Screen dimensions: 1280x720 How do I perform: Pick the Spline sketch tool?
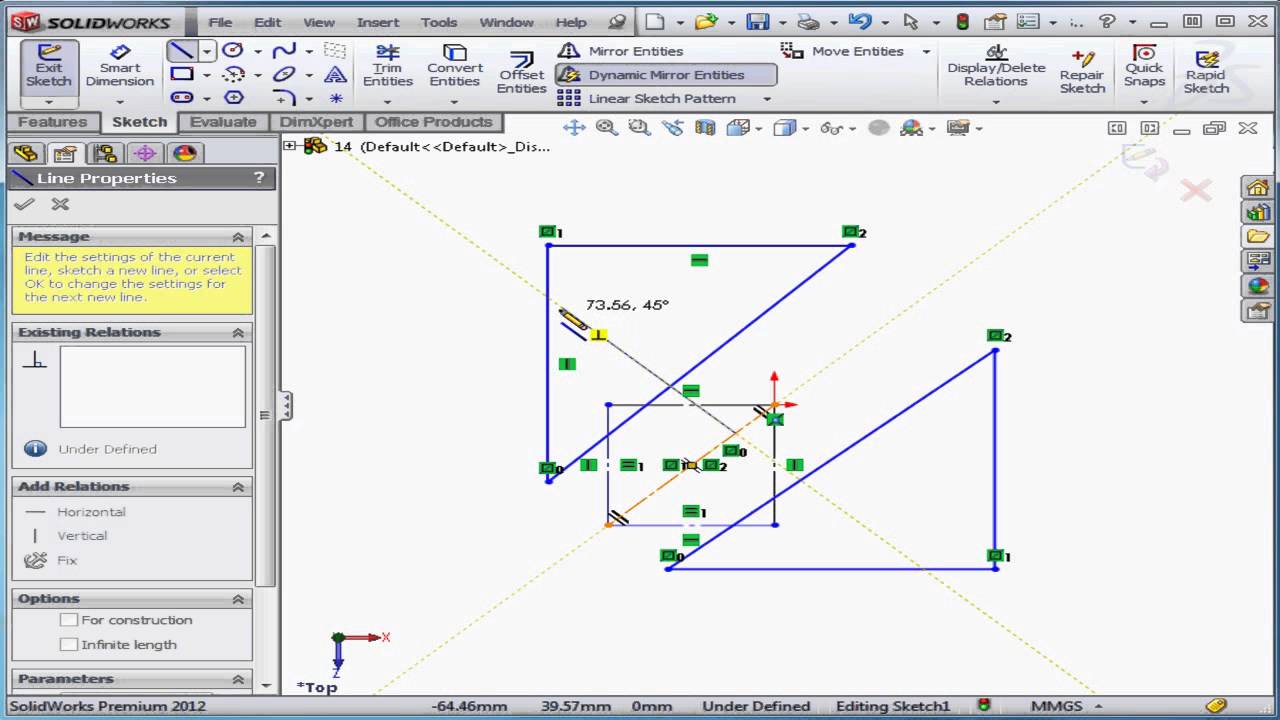pos(284,50)
